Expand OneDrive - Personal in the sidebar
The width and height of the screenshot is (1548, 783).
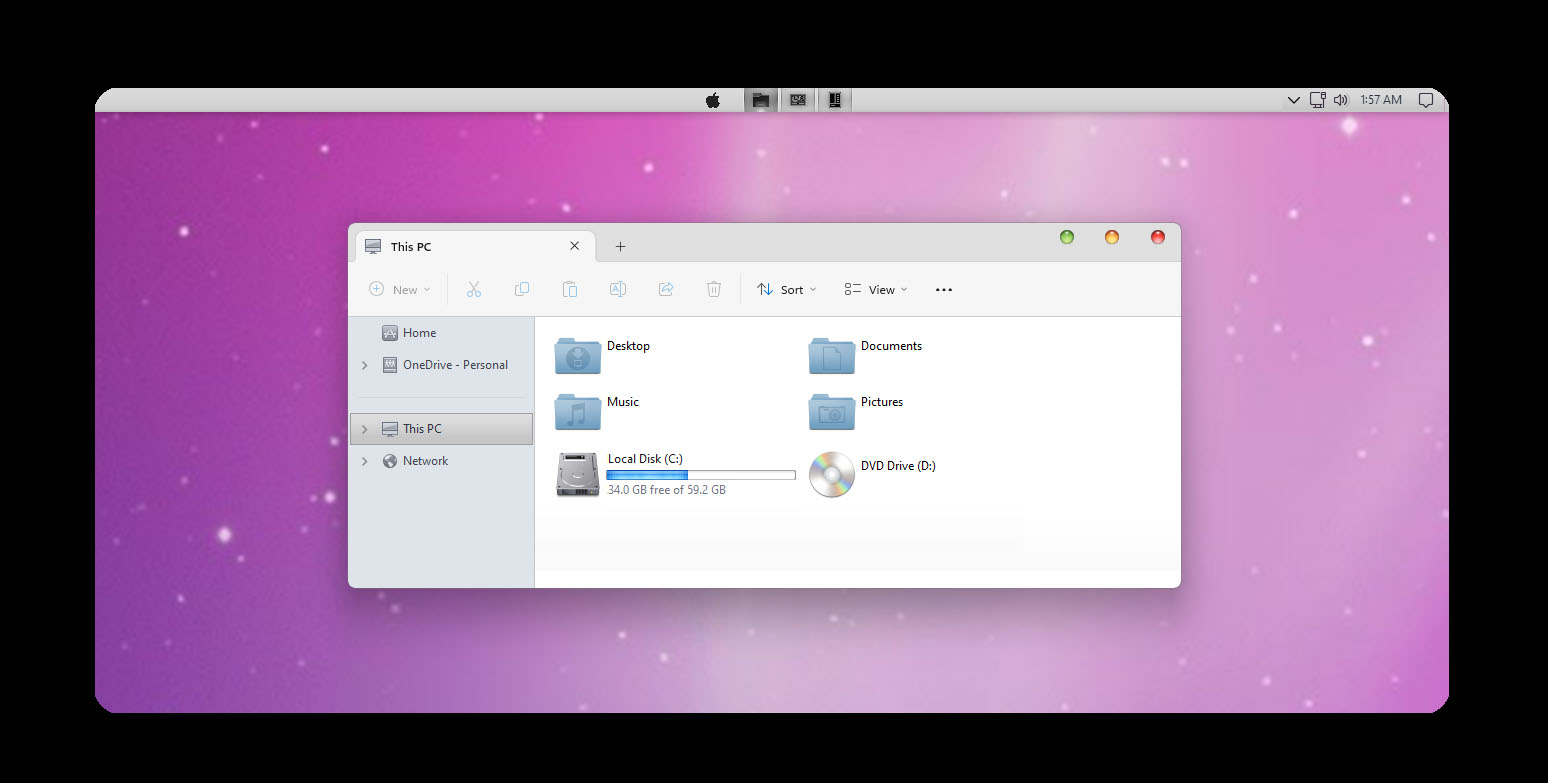coord(364,365)
